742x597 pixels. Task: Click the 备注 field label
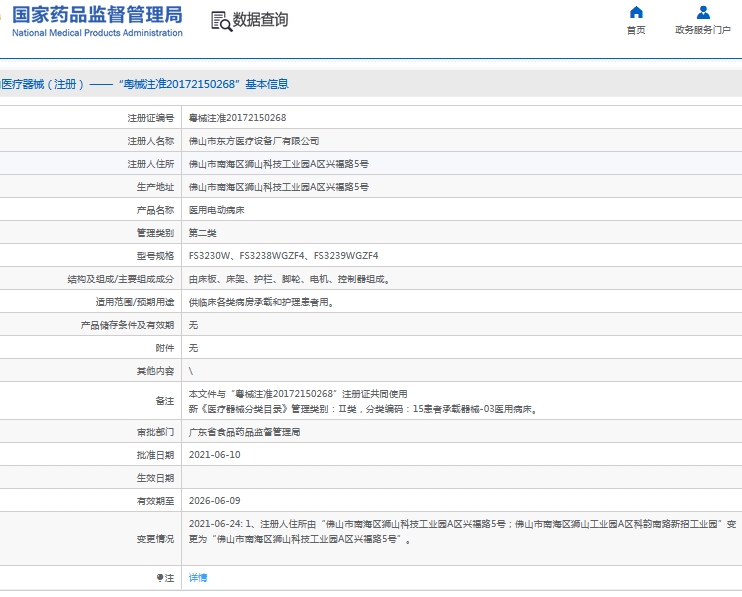165,401
